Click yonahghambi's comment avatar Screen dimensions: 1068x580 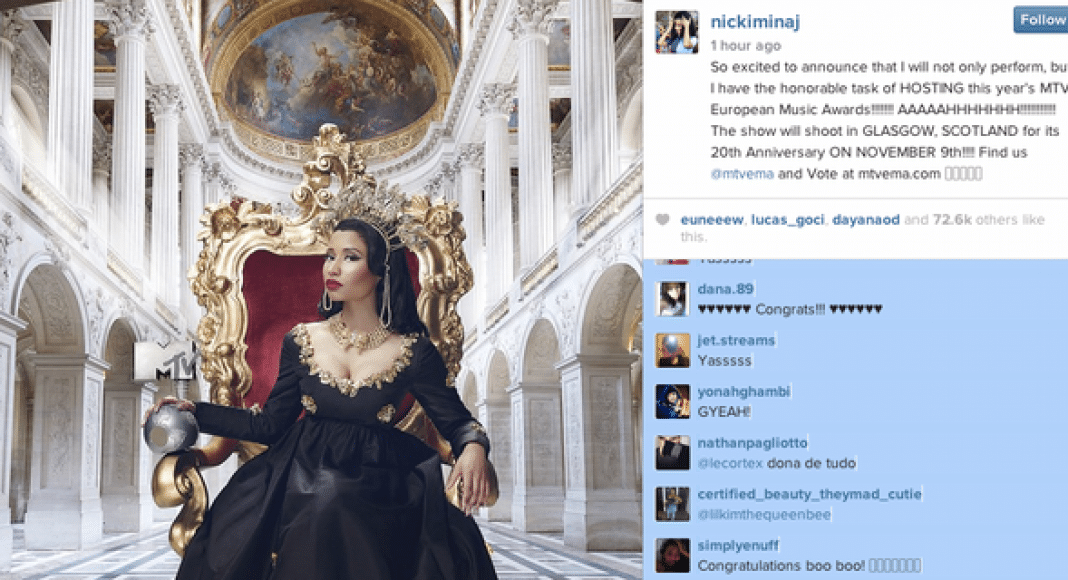(672, 402)
